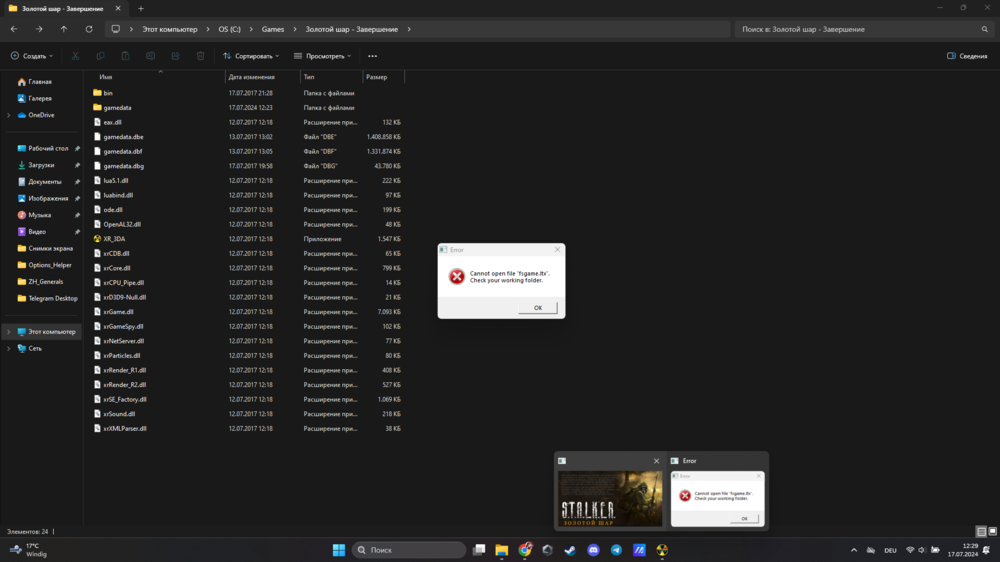Viewport: 1000px width, 562px height.
Task: Click the three-dots more options button
Action: click(372, 56)
